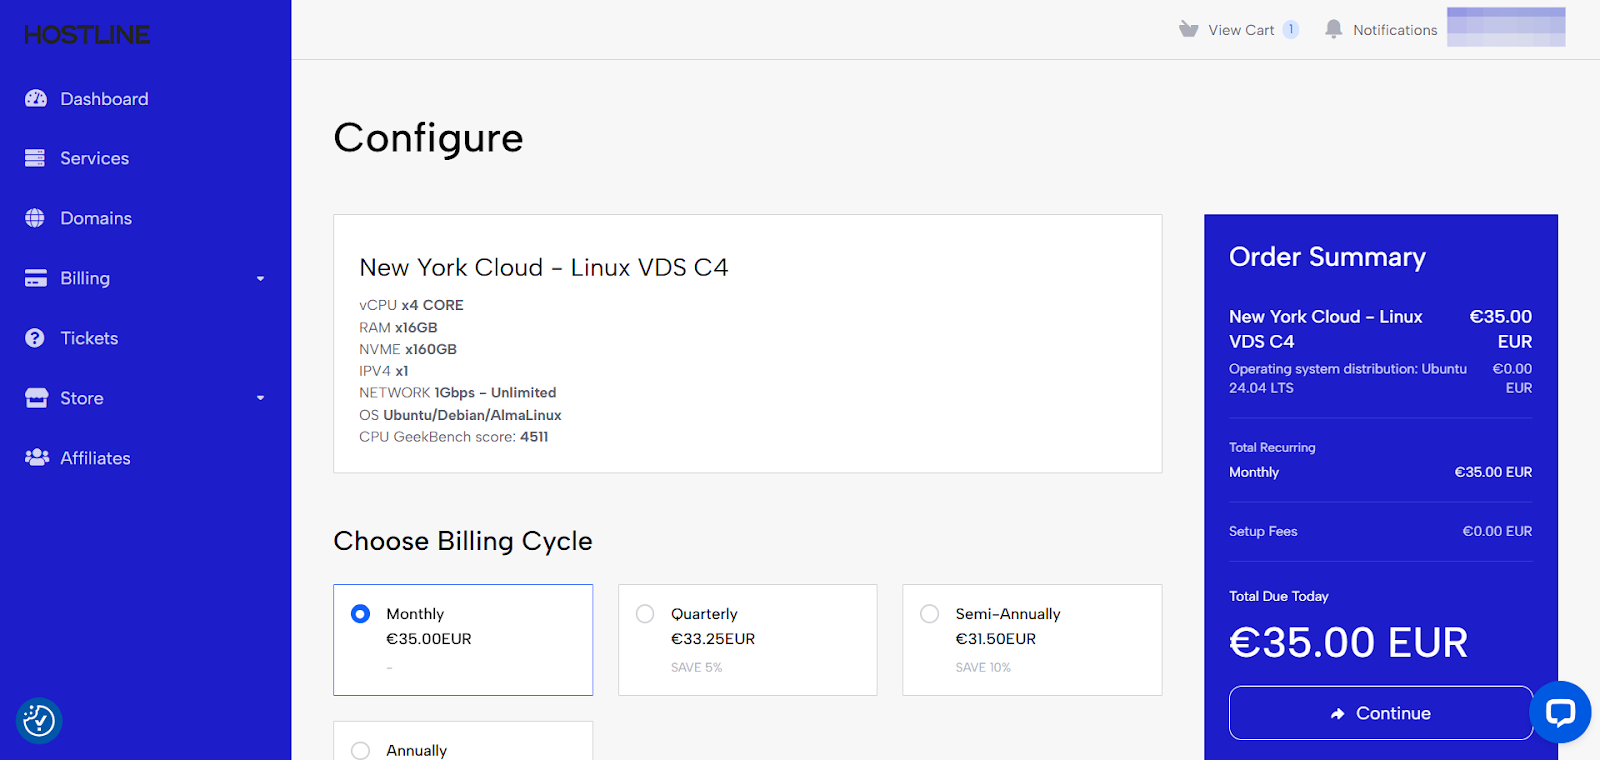1600x760 pixels.
Task: Expand the Billing menu arrow
Action: click(260, 279)
